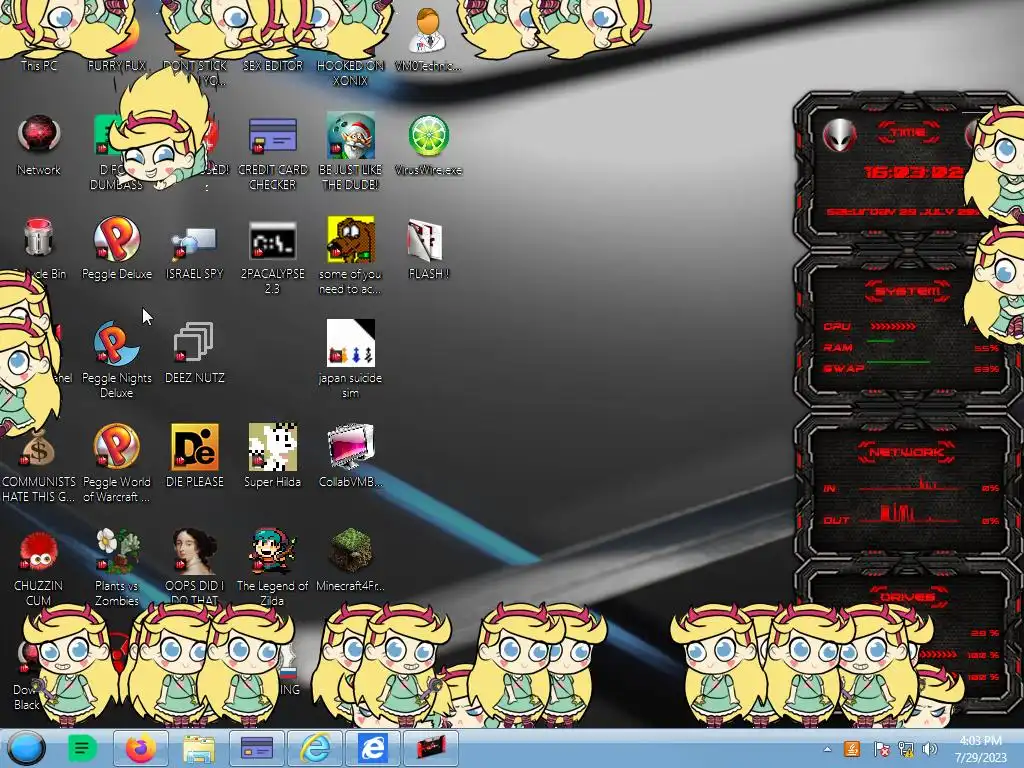Launch Plants vs Zombies shortcut
The height and width of the screenshot is (768, 1024).
116,551
